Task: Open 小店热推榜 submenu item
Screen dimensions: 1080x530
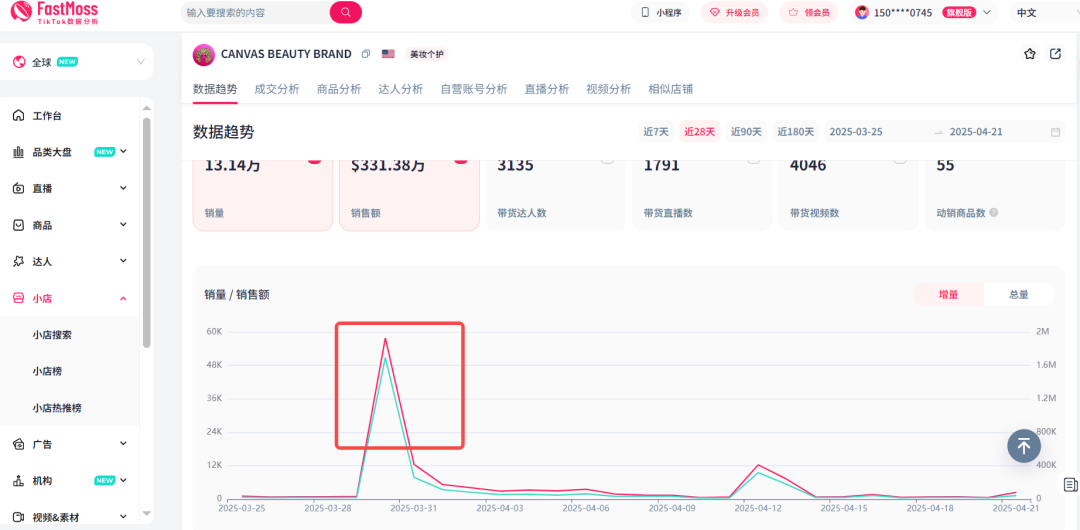Action: 56,408
